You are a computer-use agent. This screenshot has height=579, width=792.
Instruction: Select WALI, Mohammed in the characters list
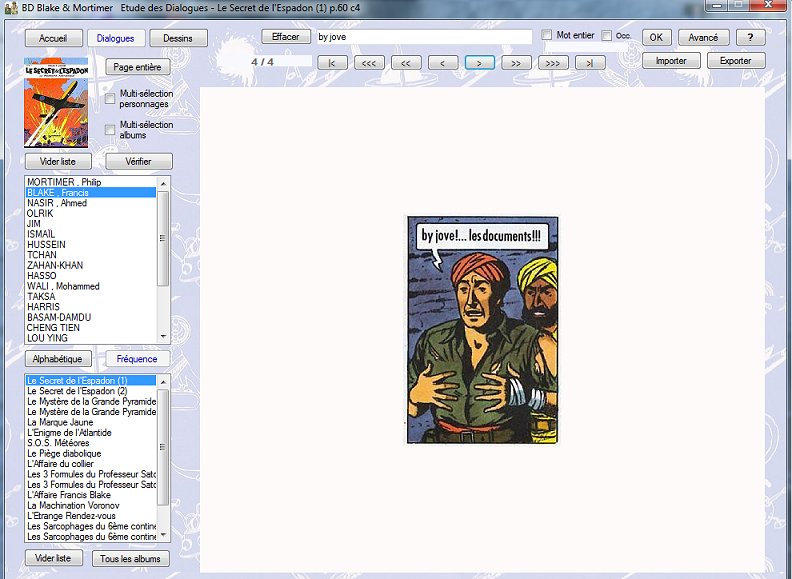[91, 286]
